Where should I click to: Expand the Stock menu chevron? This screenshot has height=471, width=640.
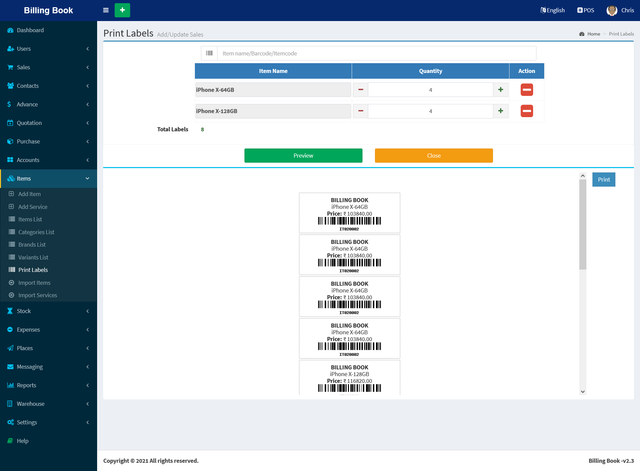click(x=87, y=311)
